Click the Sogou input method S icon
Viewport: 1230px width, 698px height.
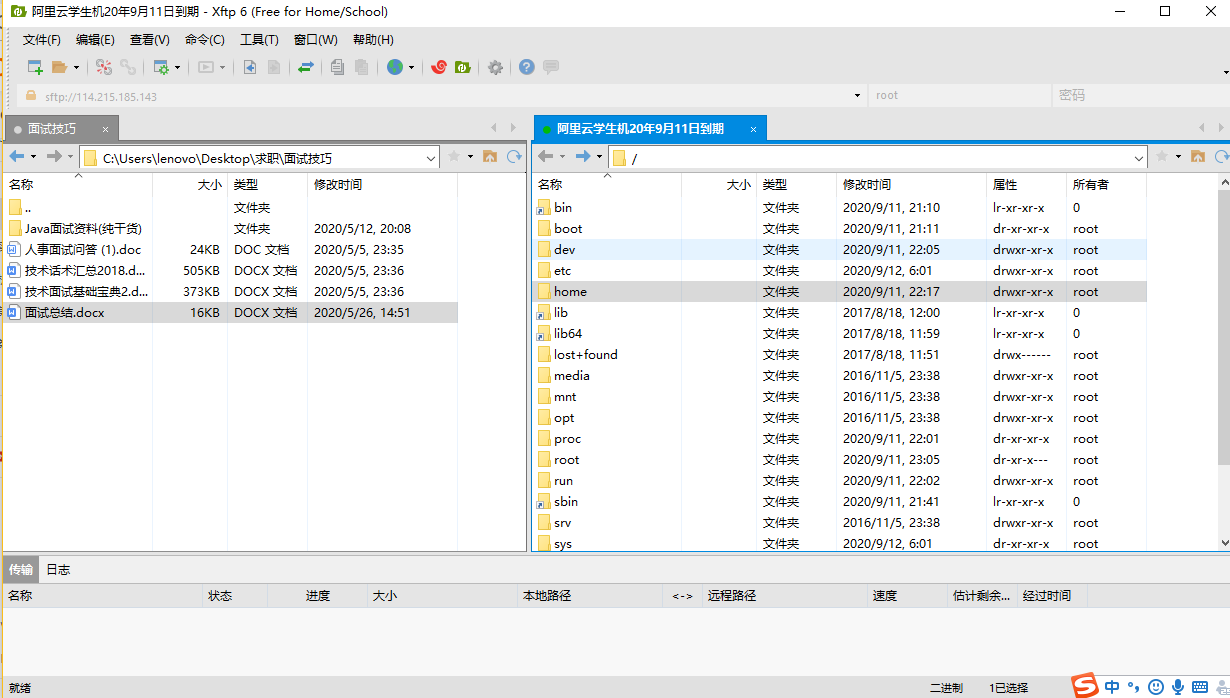click(1085, 686)
